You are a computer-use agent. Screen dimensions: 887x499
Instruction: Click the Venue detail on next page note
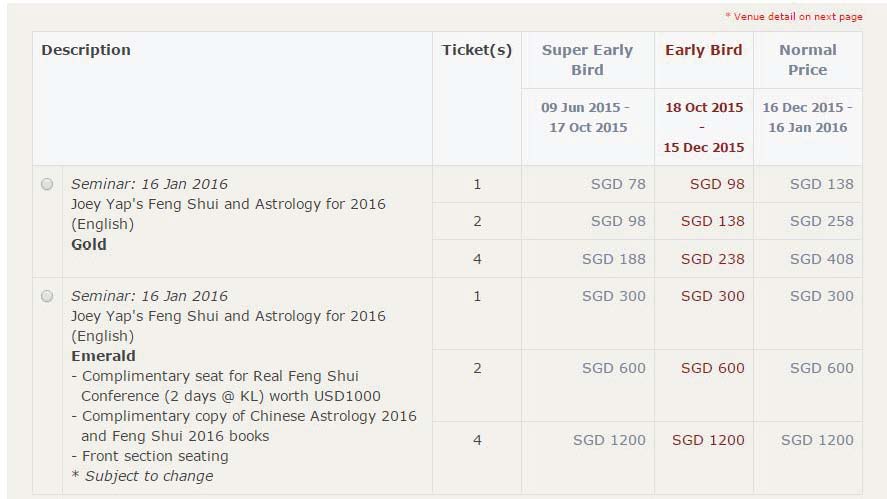(x=794, y=17)
